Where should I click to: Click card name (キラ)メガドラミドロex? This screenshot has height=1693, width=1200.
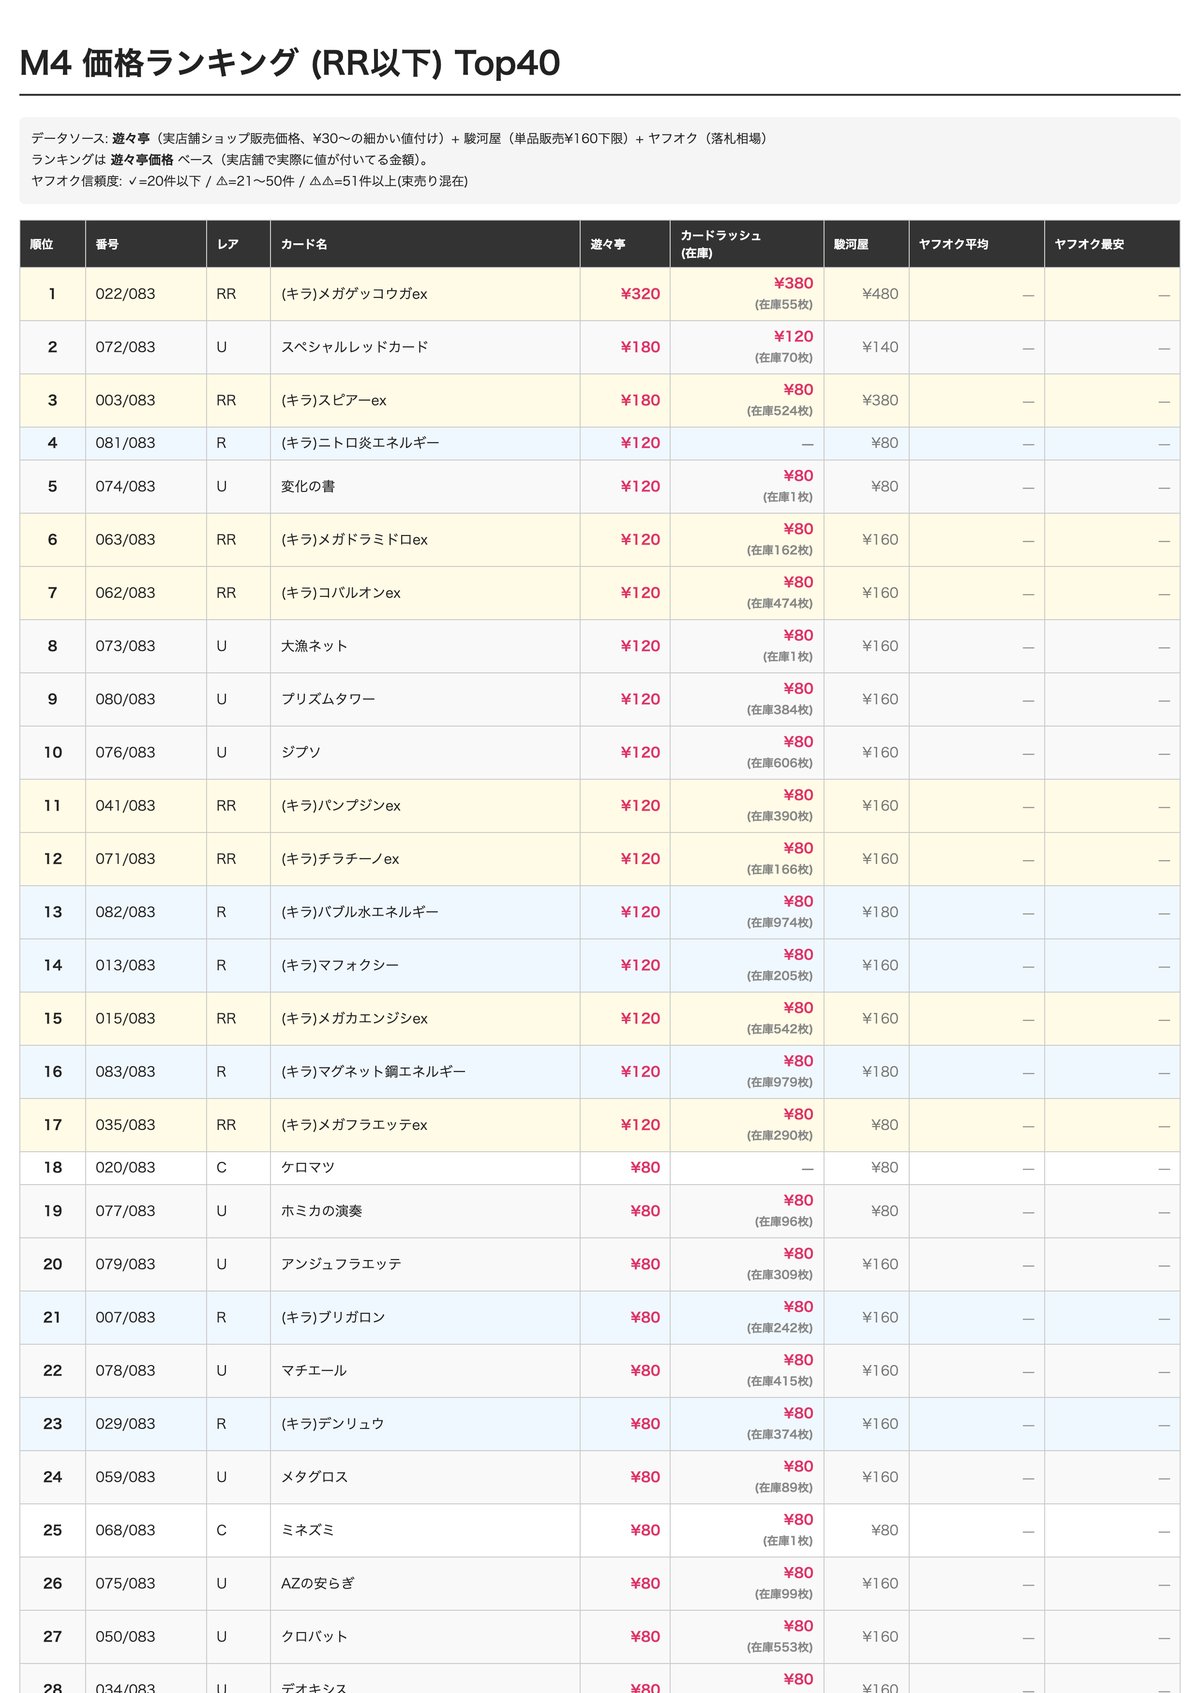(354, 540)
